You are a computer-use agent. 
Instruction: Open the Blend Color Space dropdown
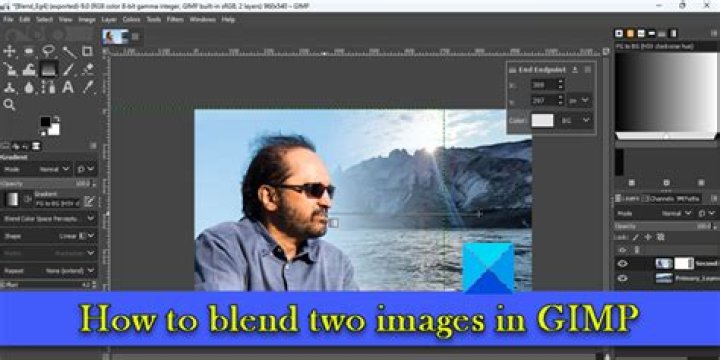tap(49, 219)
